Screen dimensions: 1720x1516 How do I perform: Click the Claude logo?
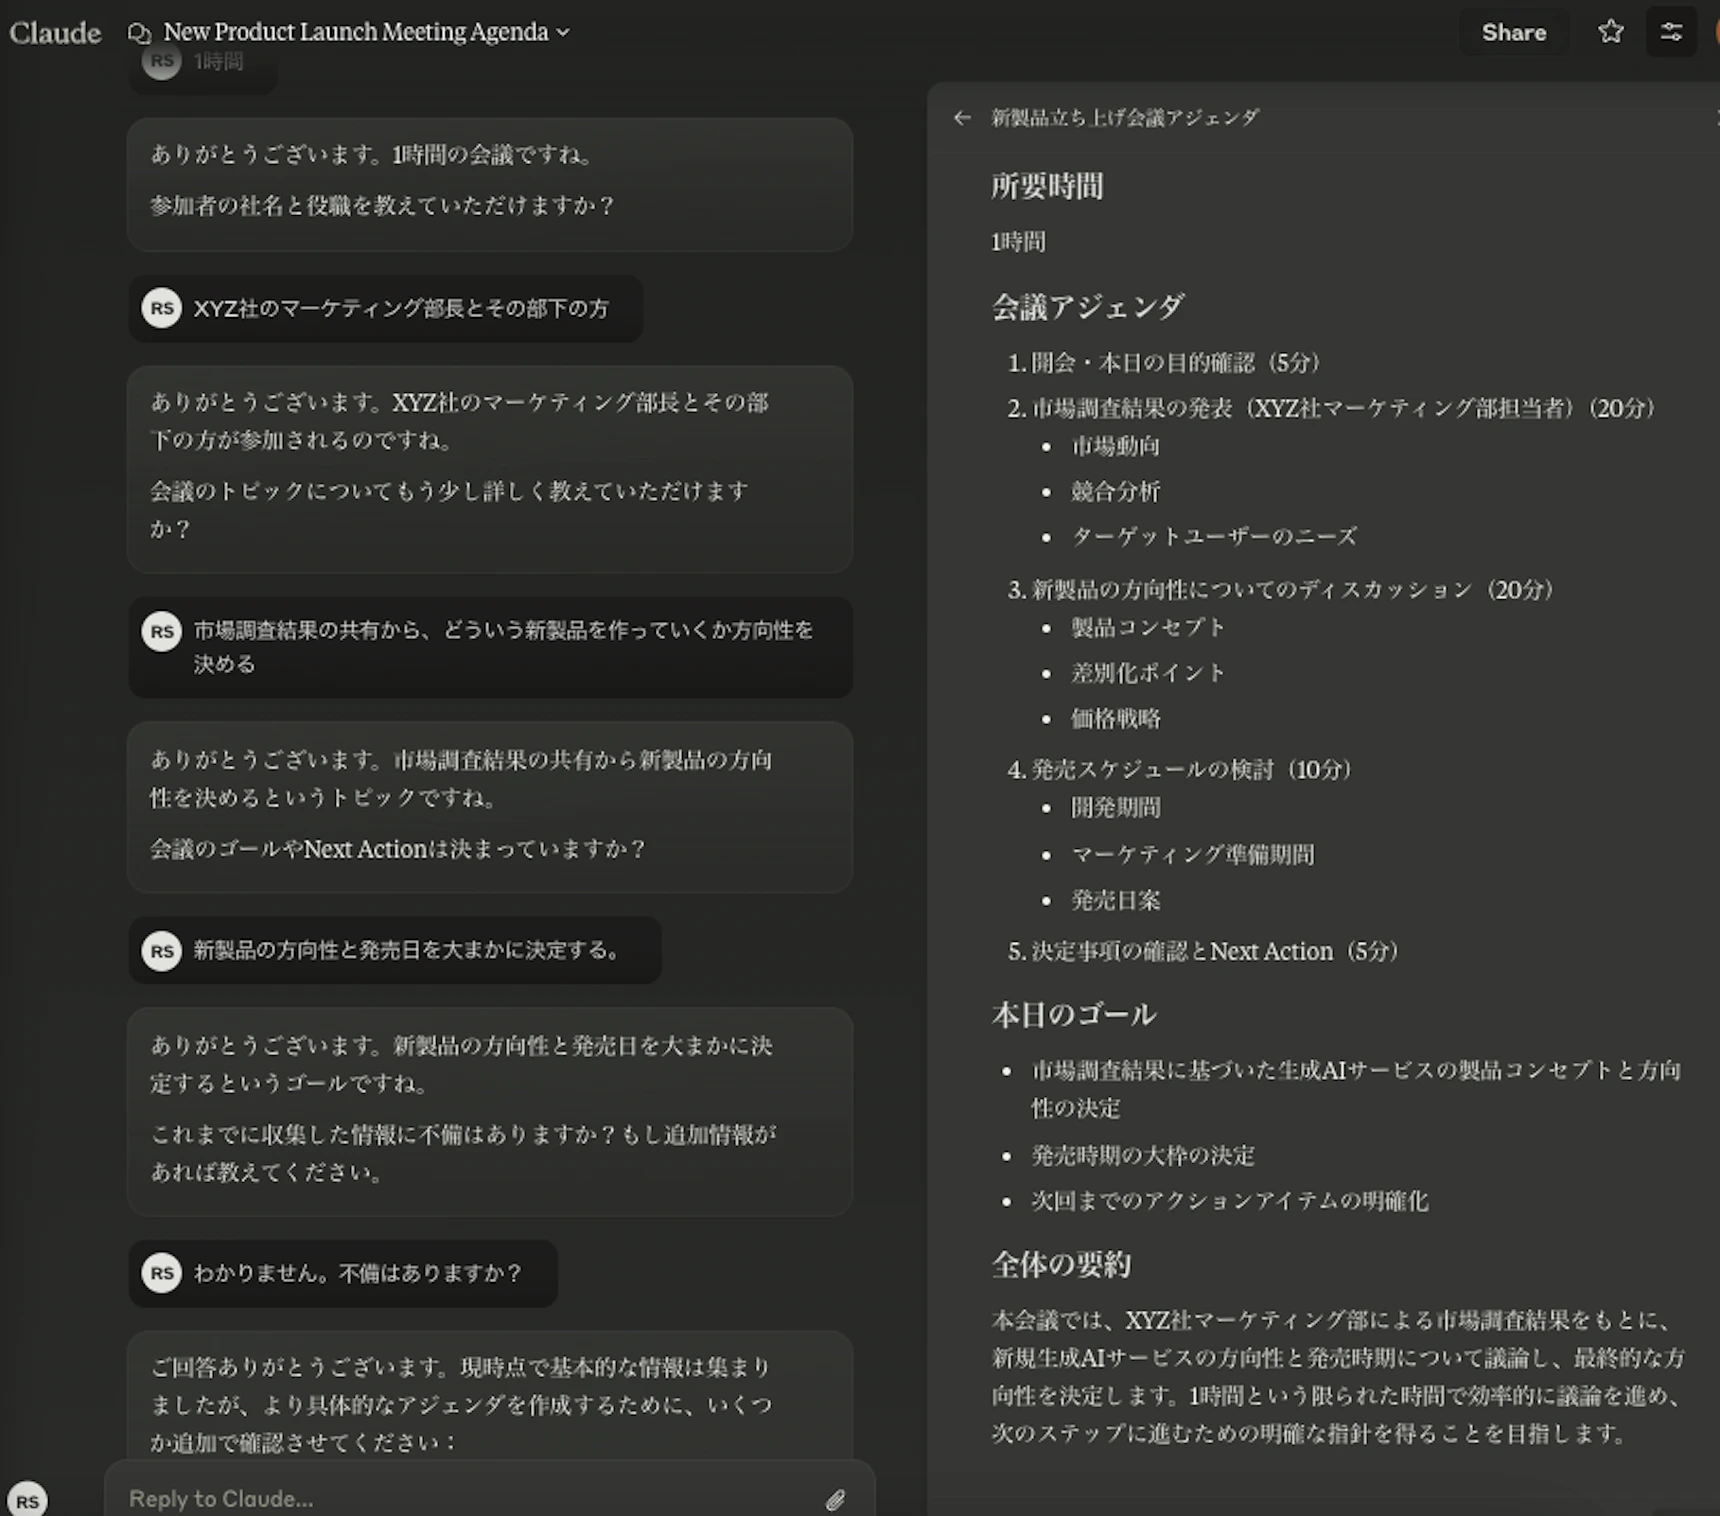point(55,33)
